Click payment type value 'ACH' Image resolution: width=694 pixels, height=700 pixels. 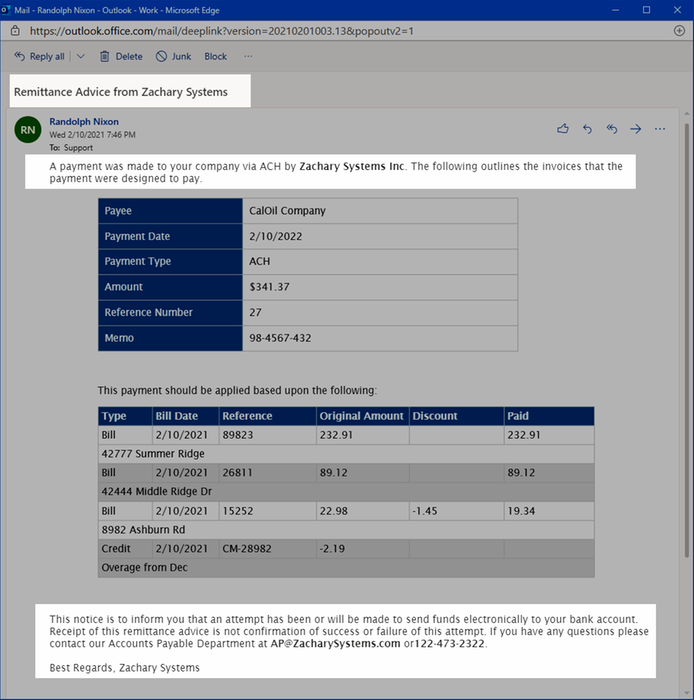259,261
